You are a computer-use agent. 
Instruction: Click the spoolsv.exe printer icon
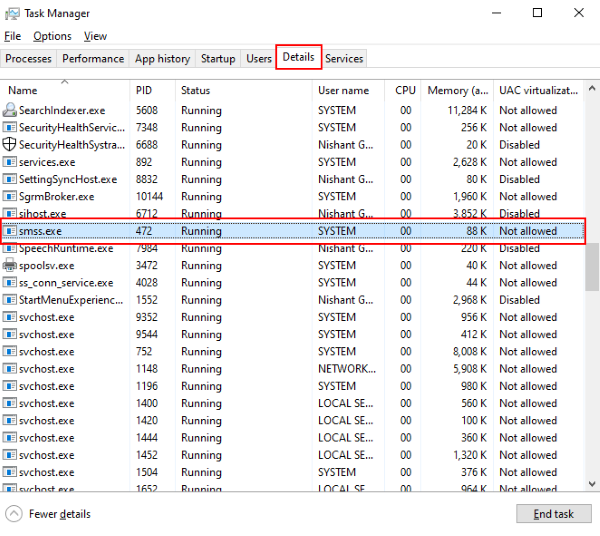pos(10,265)
